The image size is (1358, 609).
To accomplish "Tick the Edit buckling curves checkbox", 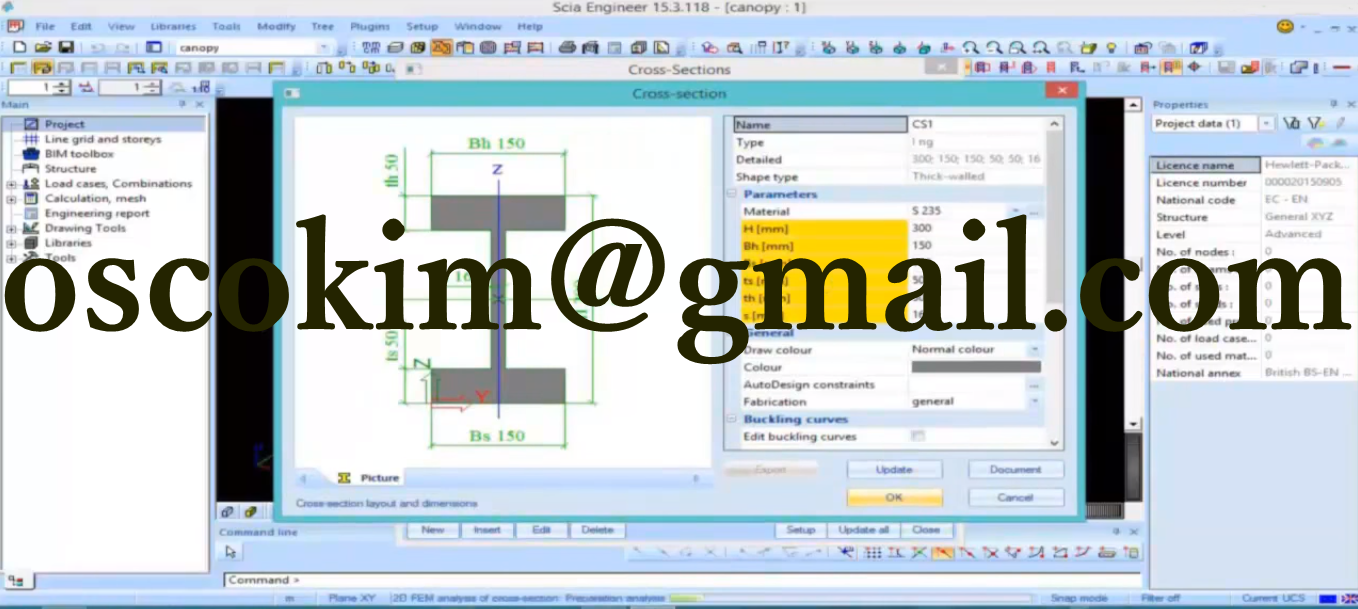I will click(918, 436).
